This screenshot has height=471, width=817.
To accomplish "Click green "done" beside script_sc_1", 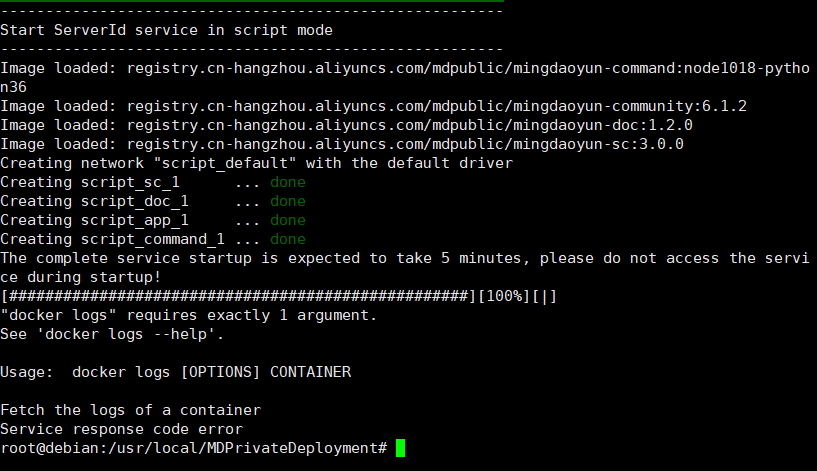I will click(288, 182).
